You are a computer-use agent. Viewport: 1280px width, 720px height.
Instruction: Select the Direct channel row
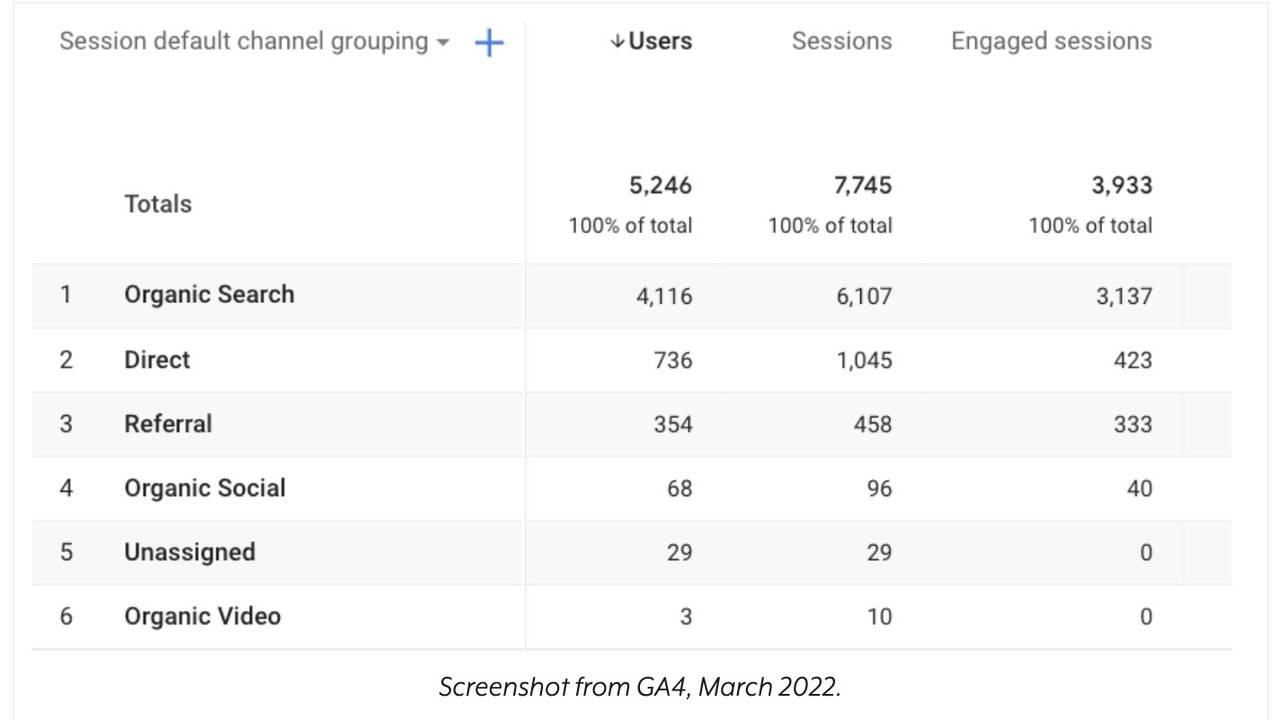coord(157,359)
